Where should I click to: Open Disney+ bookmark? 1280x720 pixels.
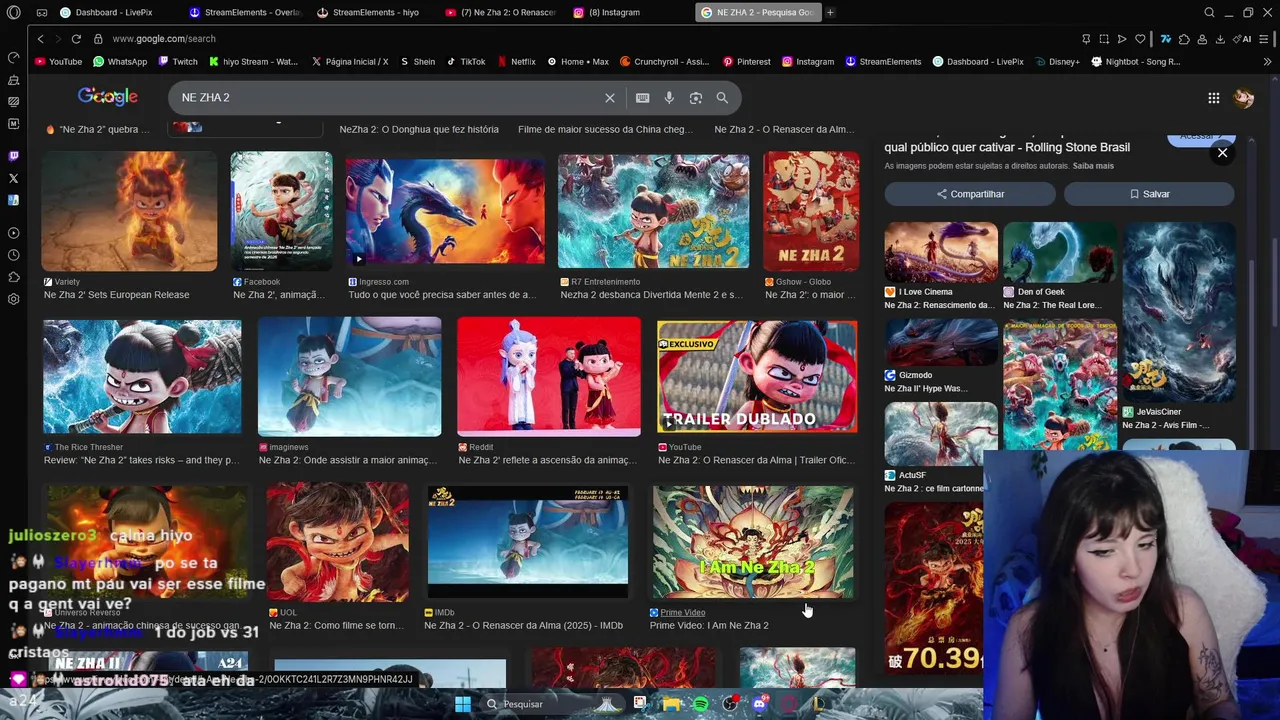point(1057,61)
